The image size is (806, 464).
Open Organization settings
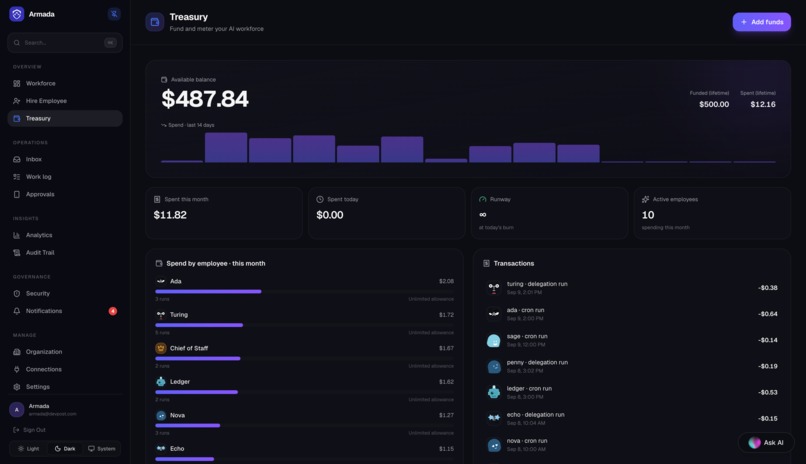[x=65, y=352]
